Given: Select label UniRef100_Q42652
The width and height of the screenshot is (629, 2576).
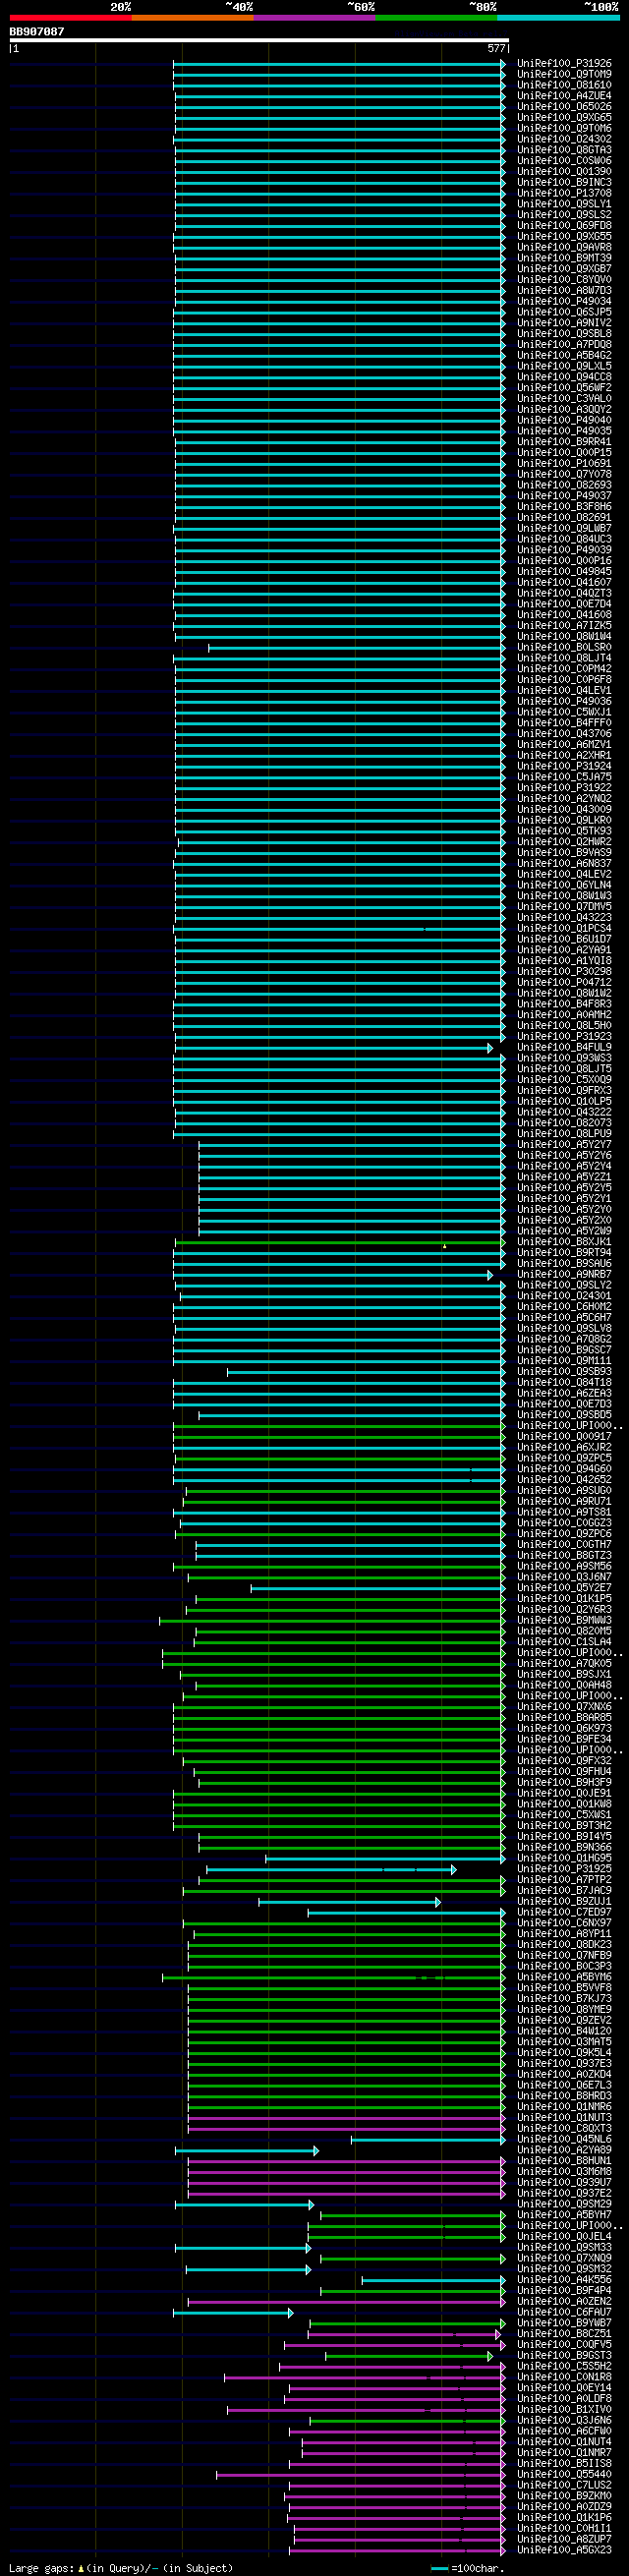Looking at the screenshot, I should tap(564, 1480).
